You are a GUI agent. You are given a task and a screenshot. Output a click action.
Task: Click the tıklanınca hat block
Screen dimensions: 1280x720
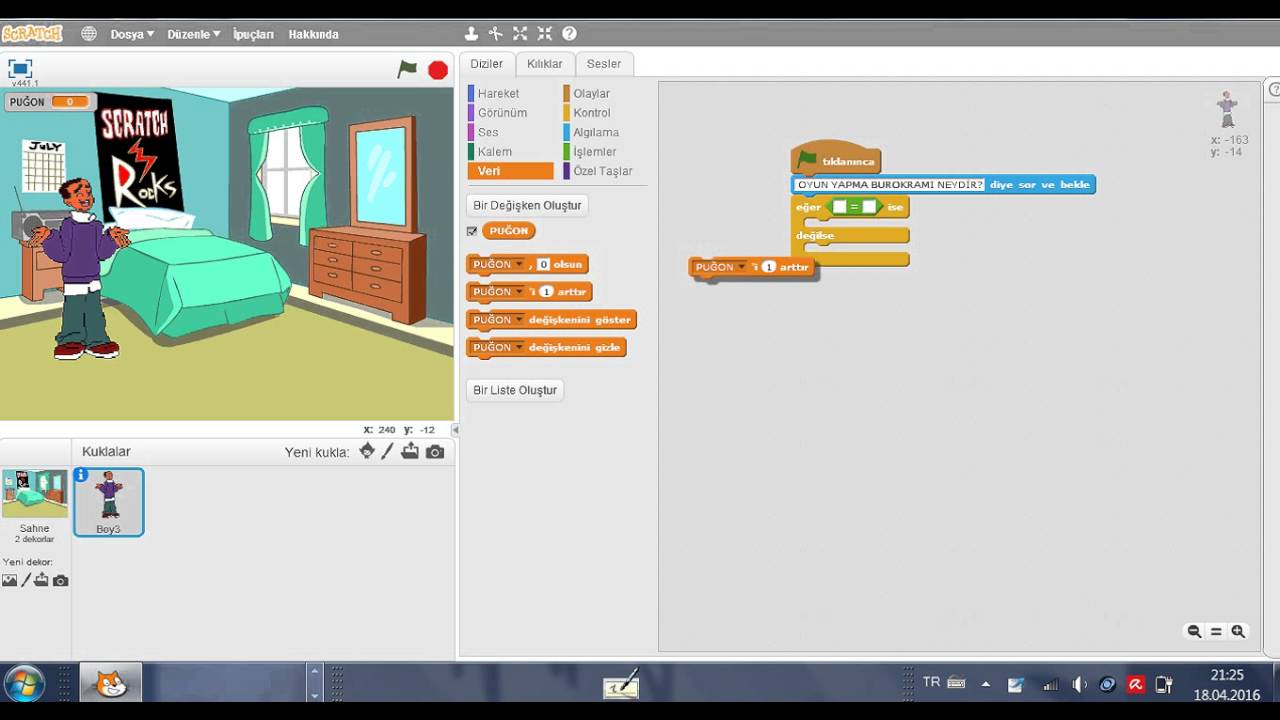click(x=835, y=158)
